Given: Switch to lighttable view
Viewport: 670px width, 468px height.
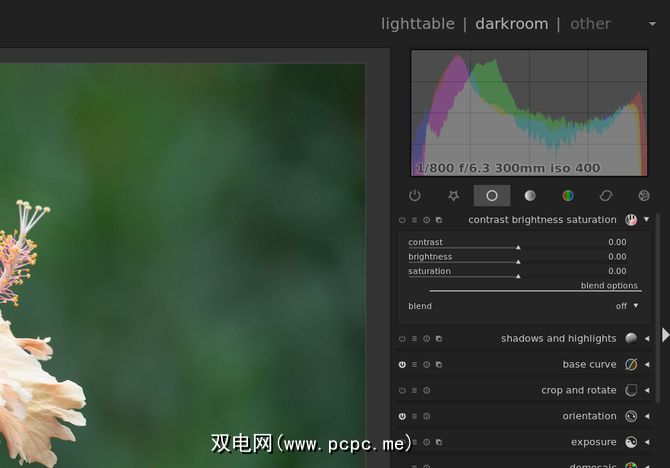Looking at the screenshot, I should click(x=417, y=24).
